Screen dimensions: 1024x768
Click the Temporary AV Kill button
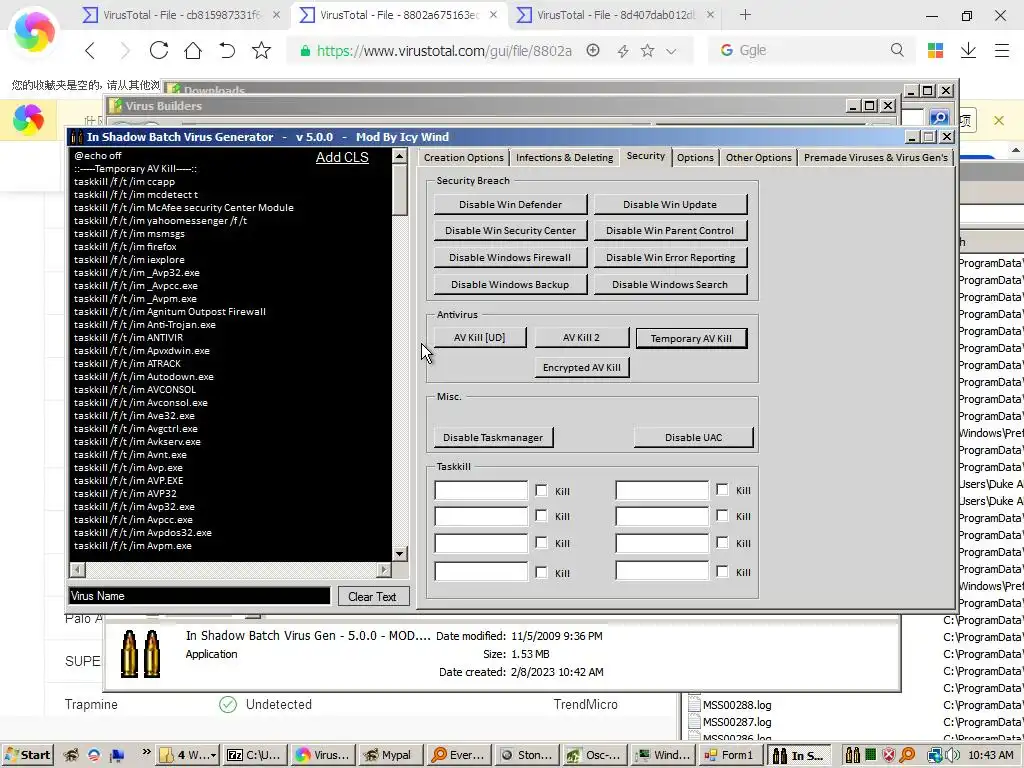click(691, 338)
